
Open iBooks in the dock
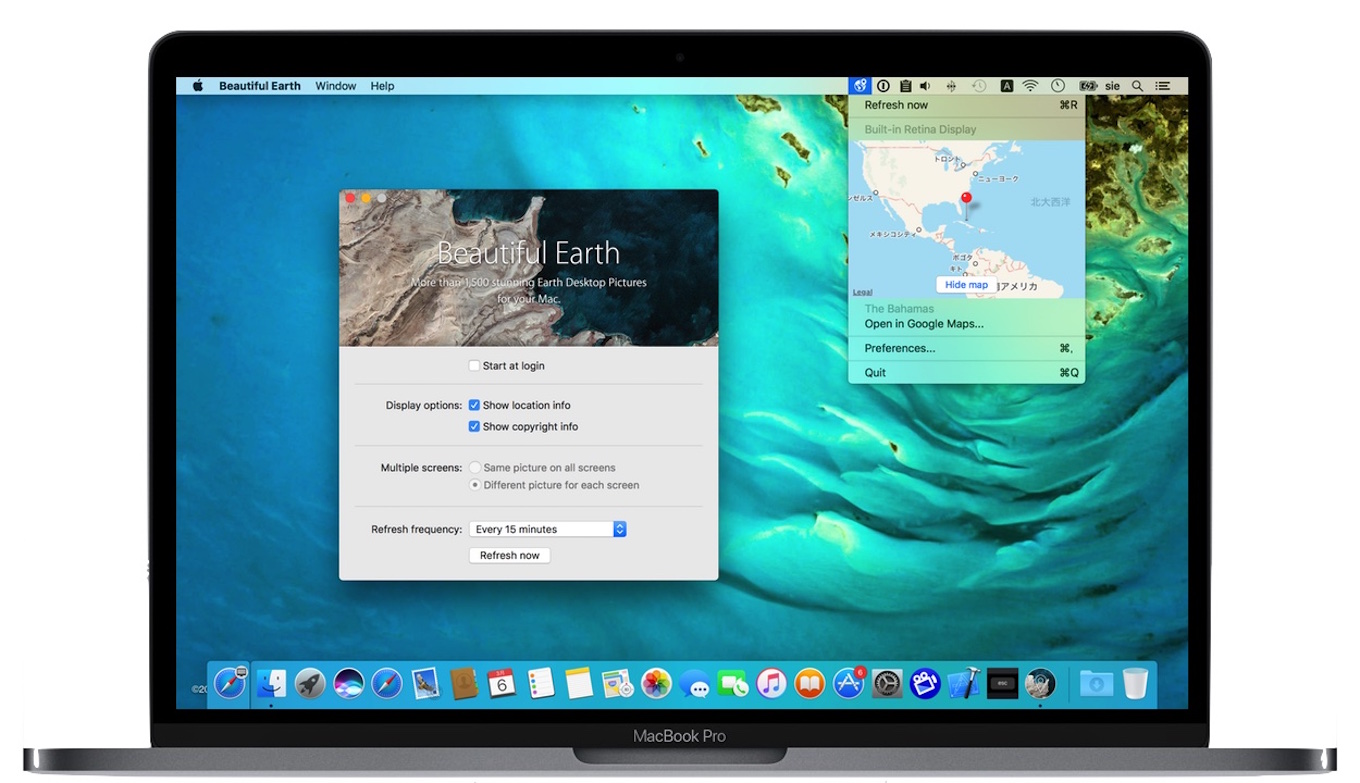tap(810, 684)
